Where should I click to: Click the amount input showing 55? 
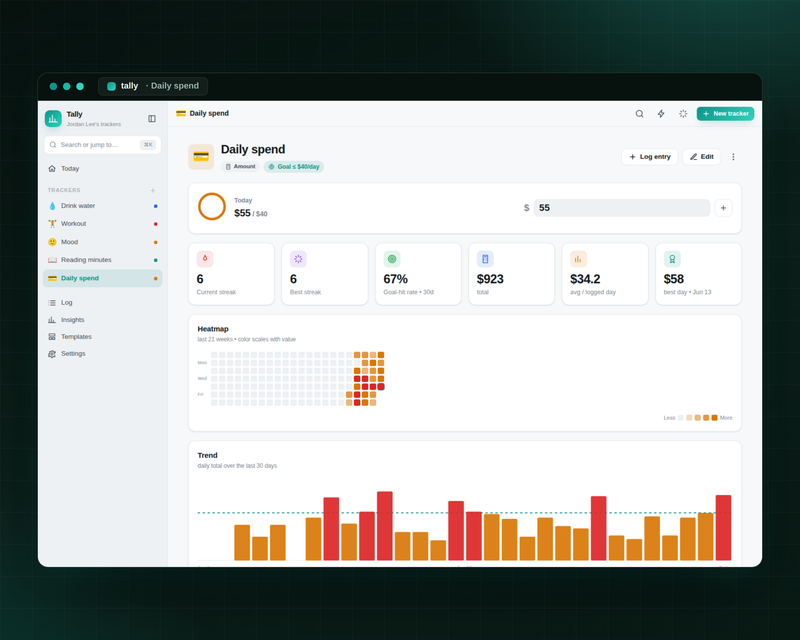pyautogui.click(x=621, y=208)
